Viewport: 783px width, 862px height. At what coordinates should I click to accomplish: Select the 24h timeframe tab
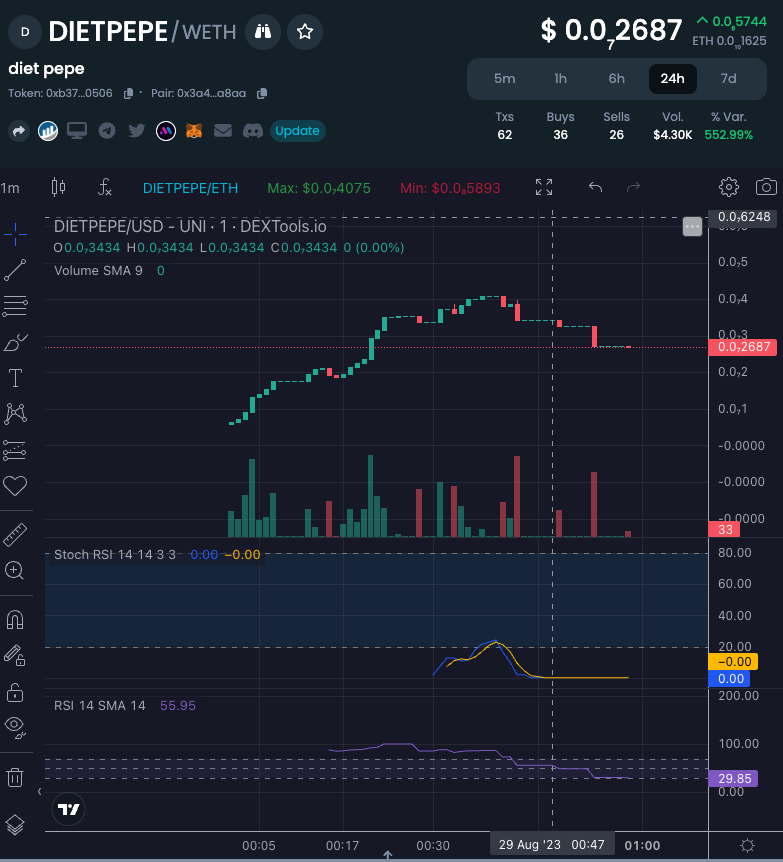point(672,79)
